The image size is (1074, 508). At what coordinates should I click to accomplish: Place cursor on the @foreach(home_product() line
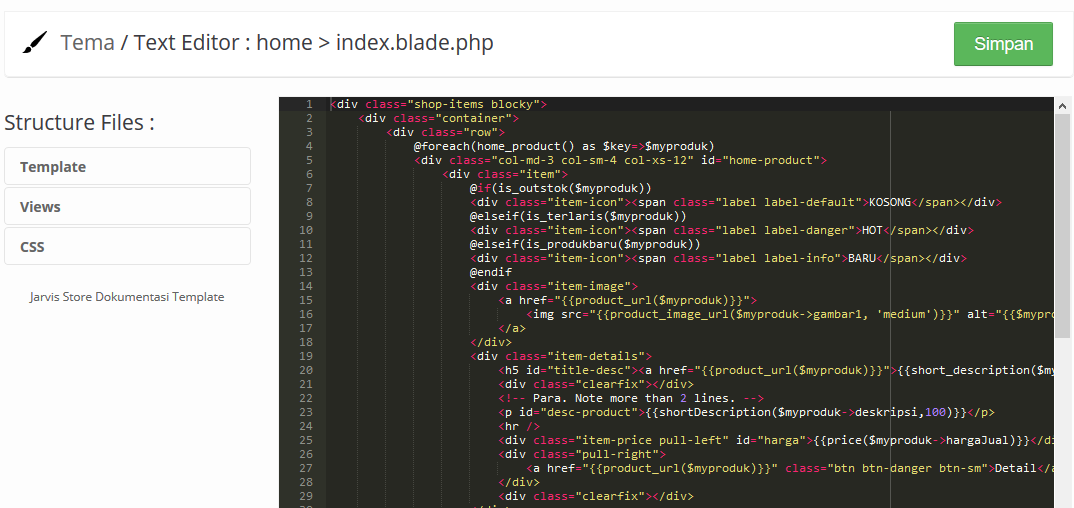point(564,146)
